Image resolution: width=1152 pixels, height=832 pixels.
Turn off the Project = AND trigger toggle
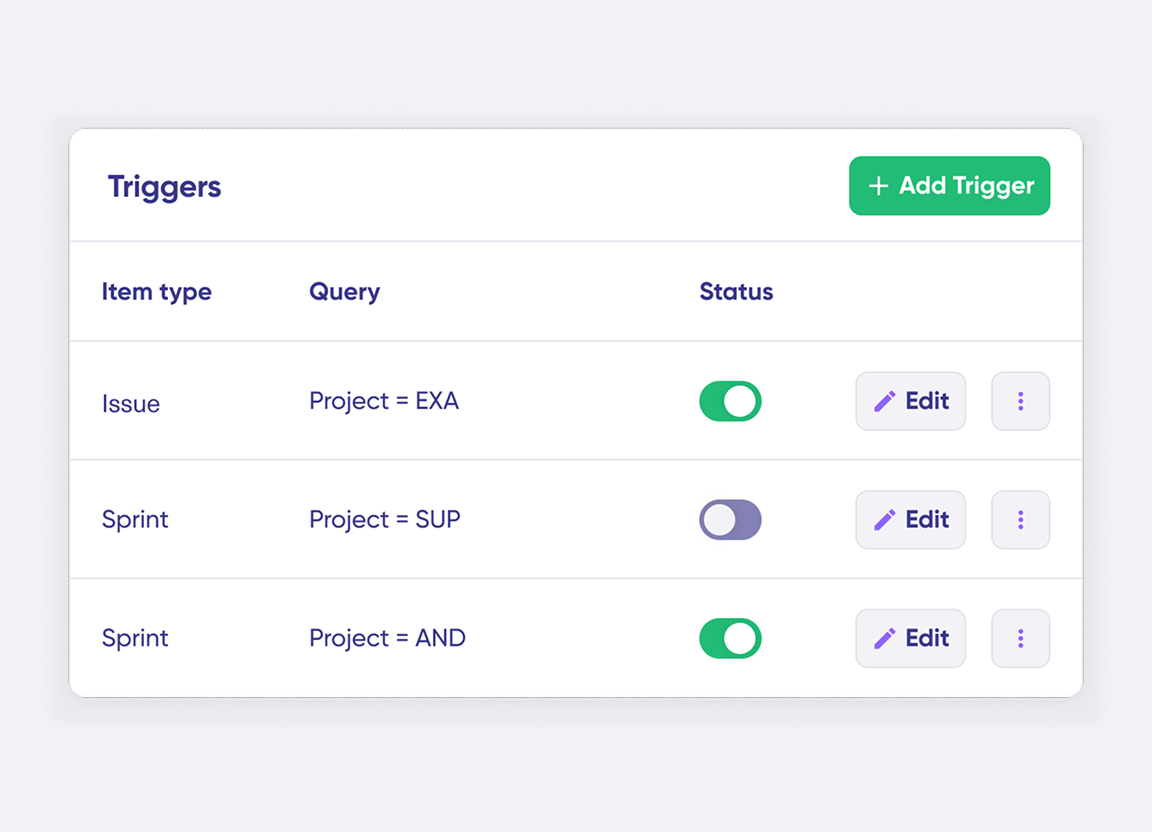tap(730, 638)
